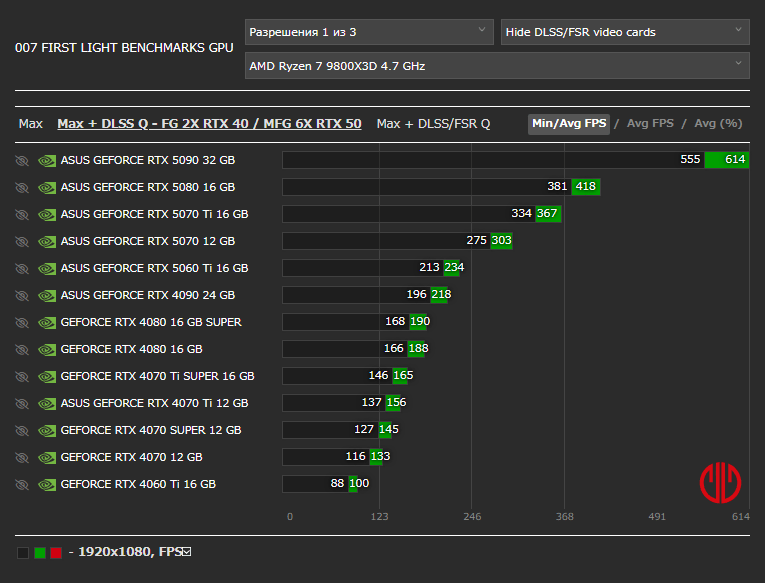Click NVIDIA logo next to RTX 4090 24 GB
The image size is (765, 583).
coord(47,296)
